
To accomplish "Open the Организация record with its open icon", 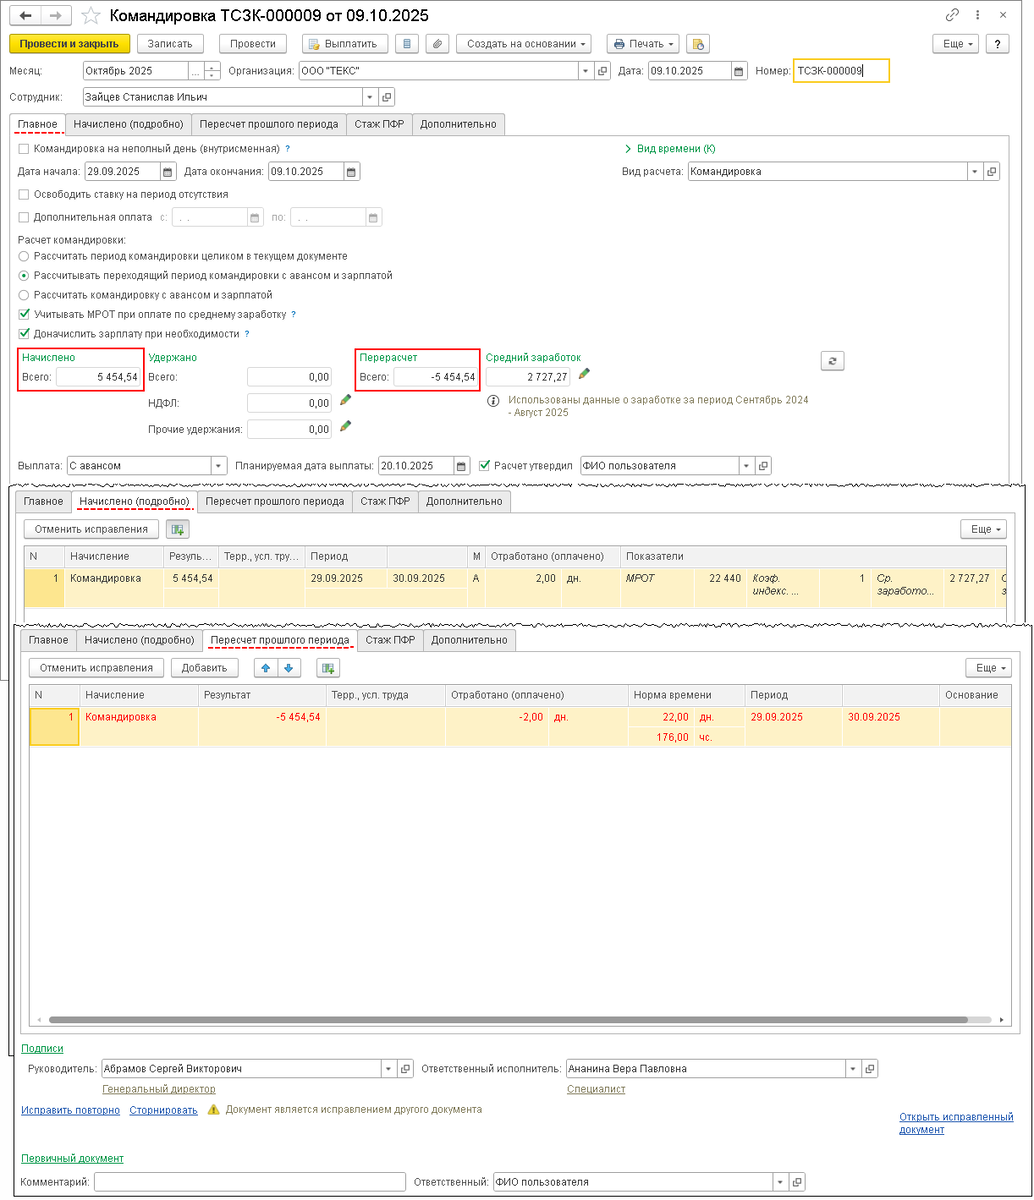I will click(602, 71).
